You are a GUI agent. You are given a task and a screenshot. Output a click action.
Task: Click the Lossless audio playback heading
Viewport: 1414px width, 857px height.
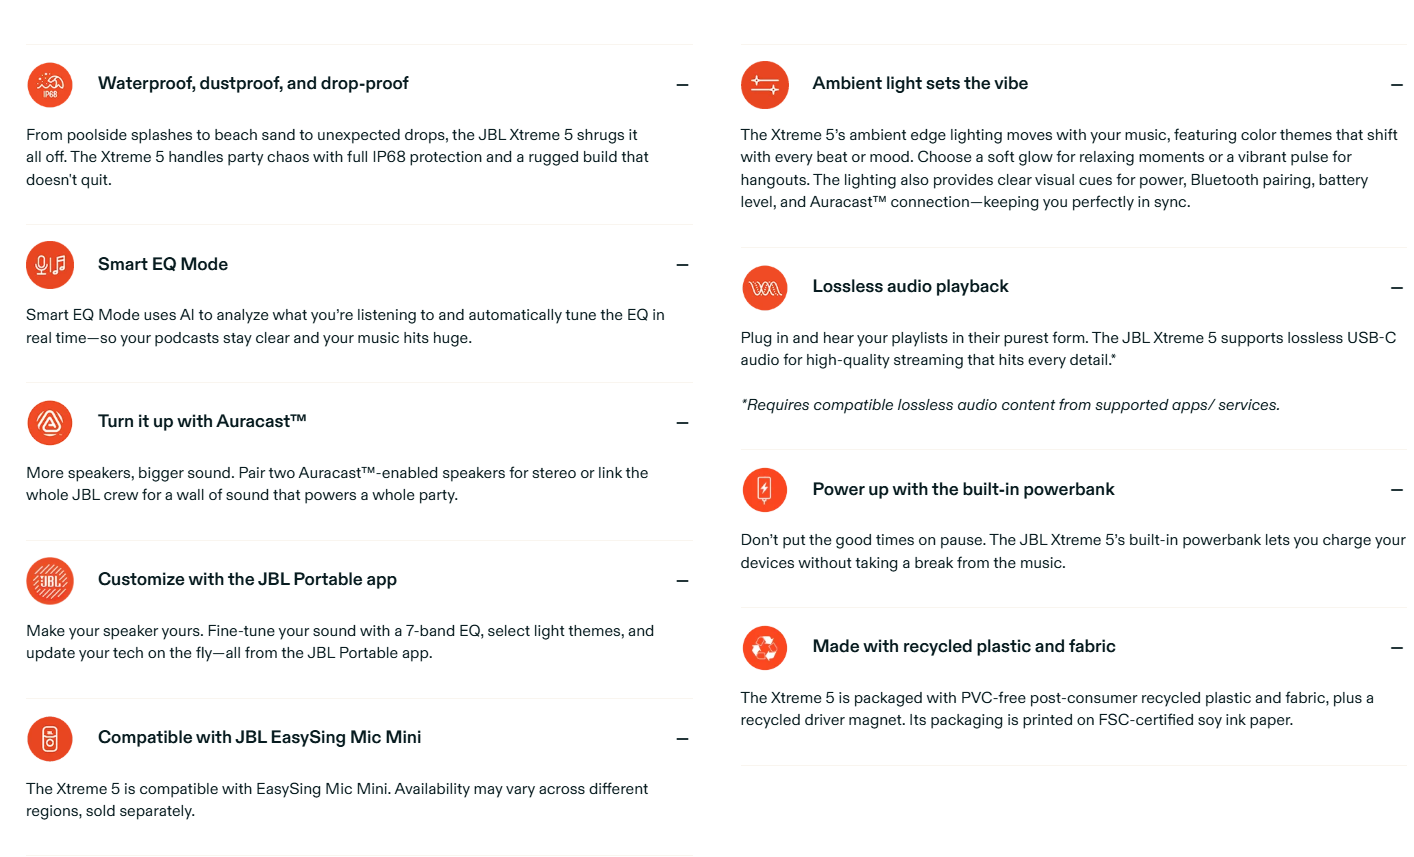point(910,286)
